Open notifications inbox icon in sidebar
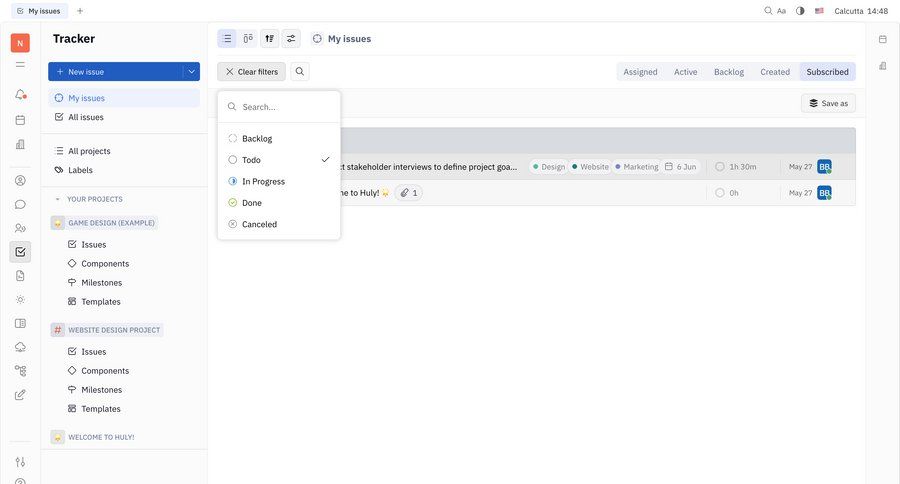The height and width of the screenshot is (484, 900). point(20,94)
